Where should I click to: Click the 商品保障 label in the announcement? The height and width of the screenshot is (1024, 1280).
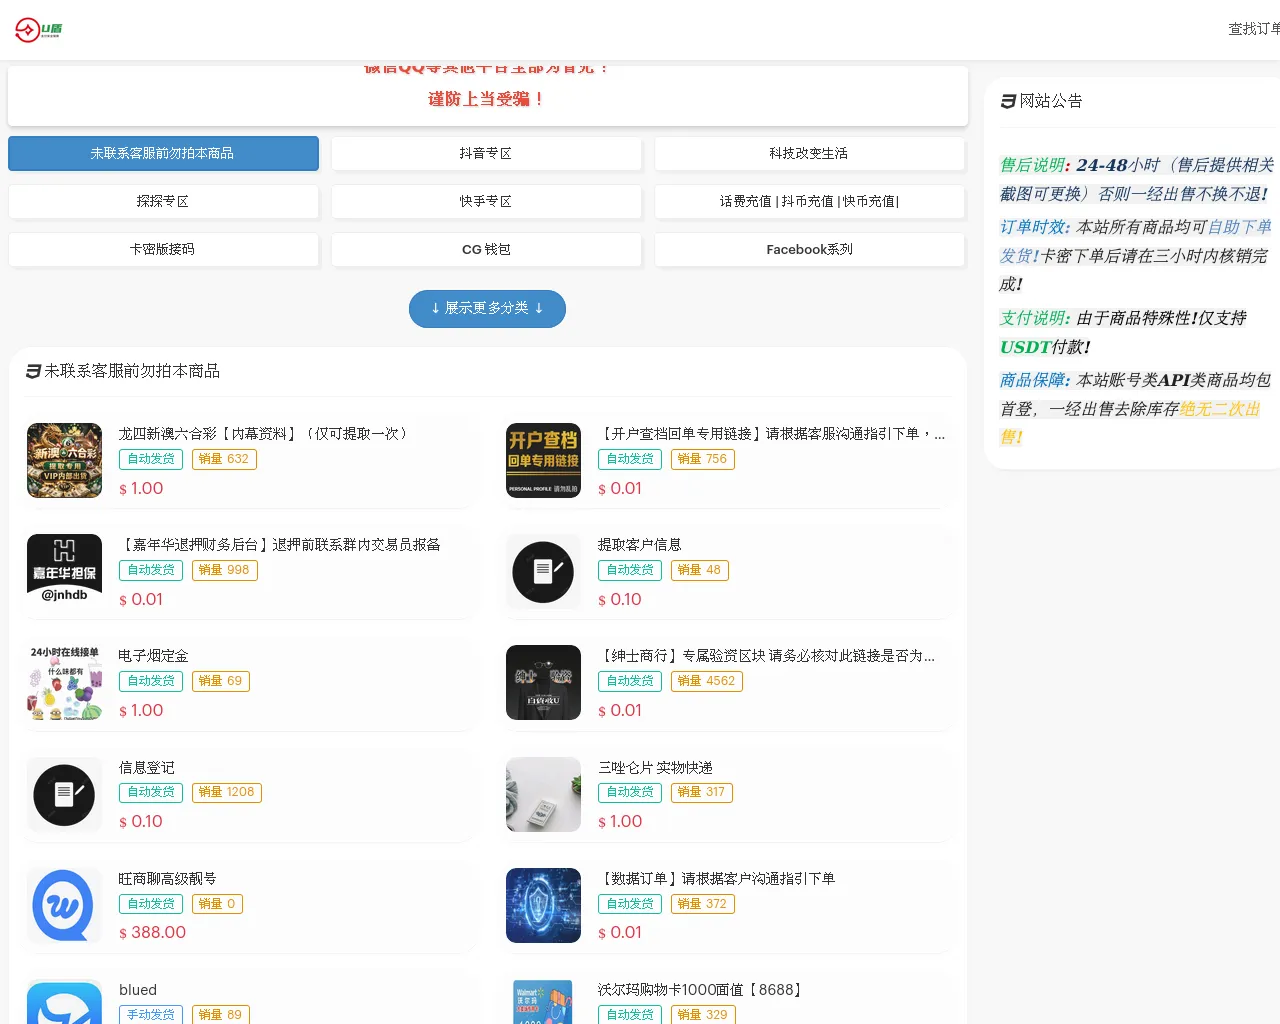(1035, 380)
